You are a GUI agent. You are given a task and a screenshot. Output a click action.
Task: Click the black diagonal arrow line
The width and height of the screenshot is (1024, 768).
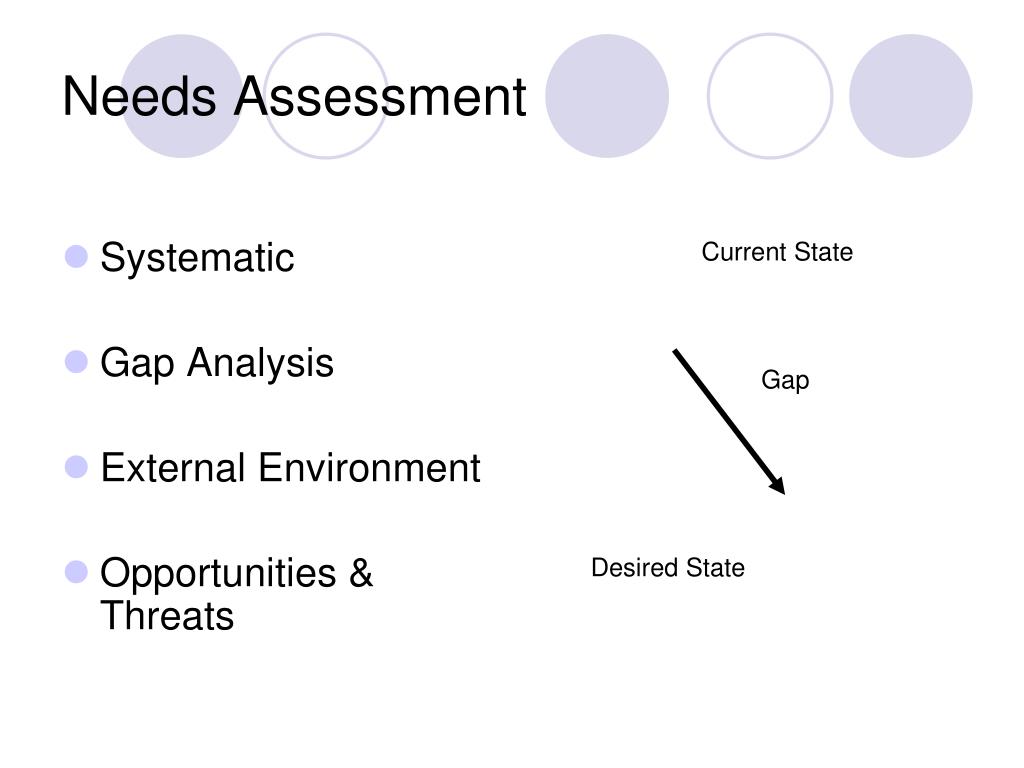[x=726, y=419]
